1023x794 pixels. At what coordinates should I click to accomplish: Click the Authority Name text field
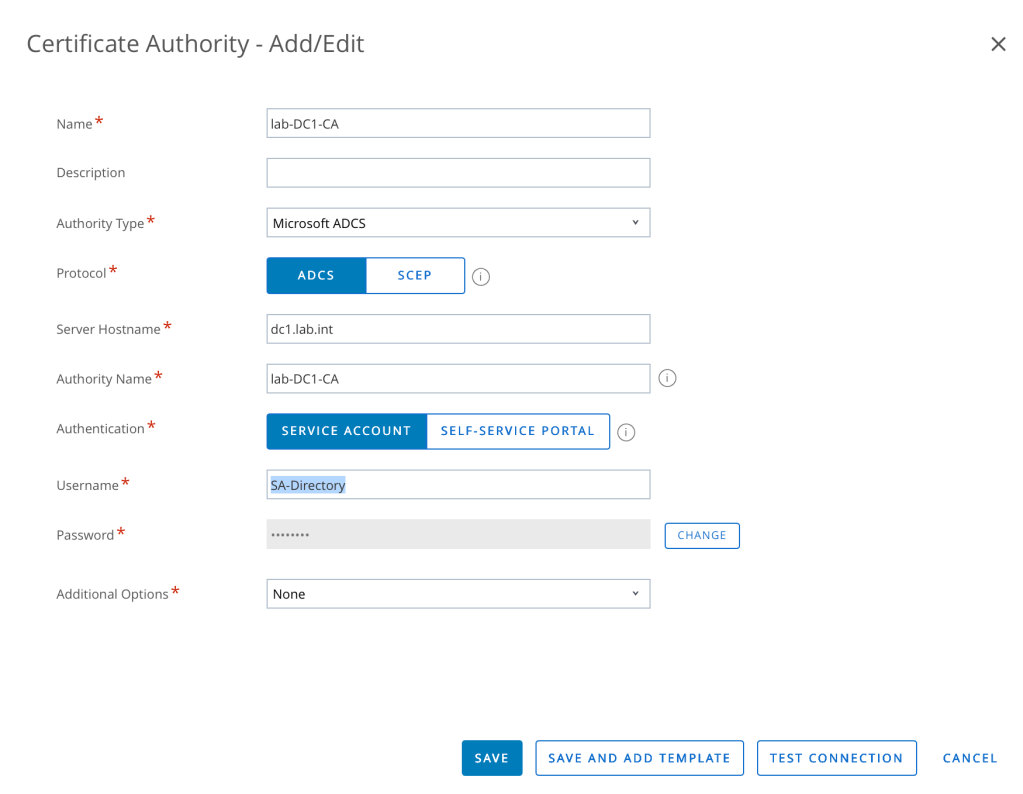point(458,379)
